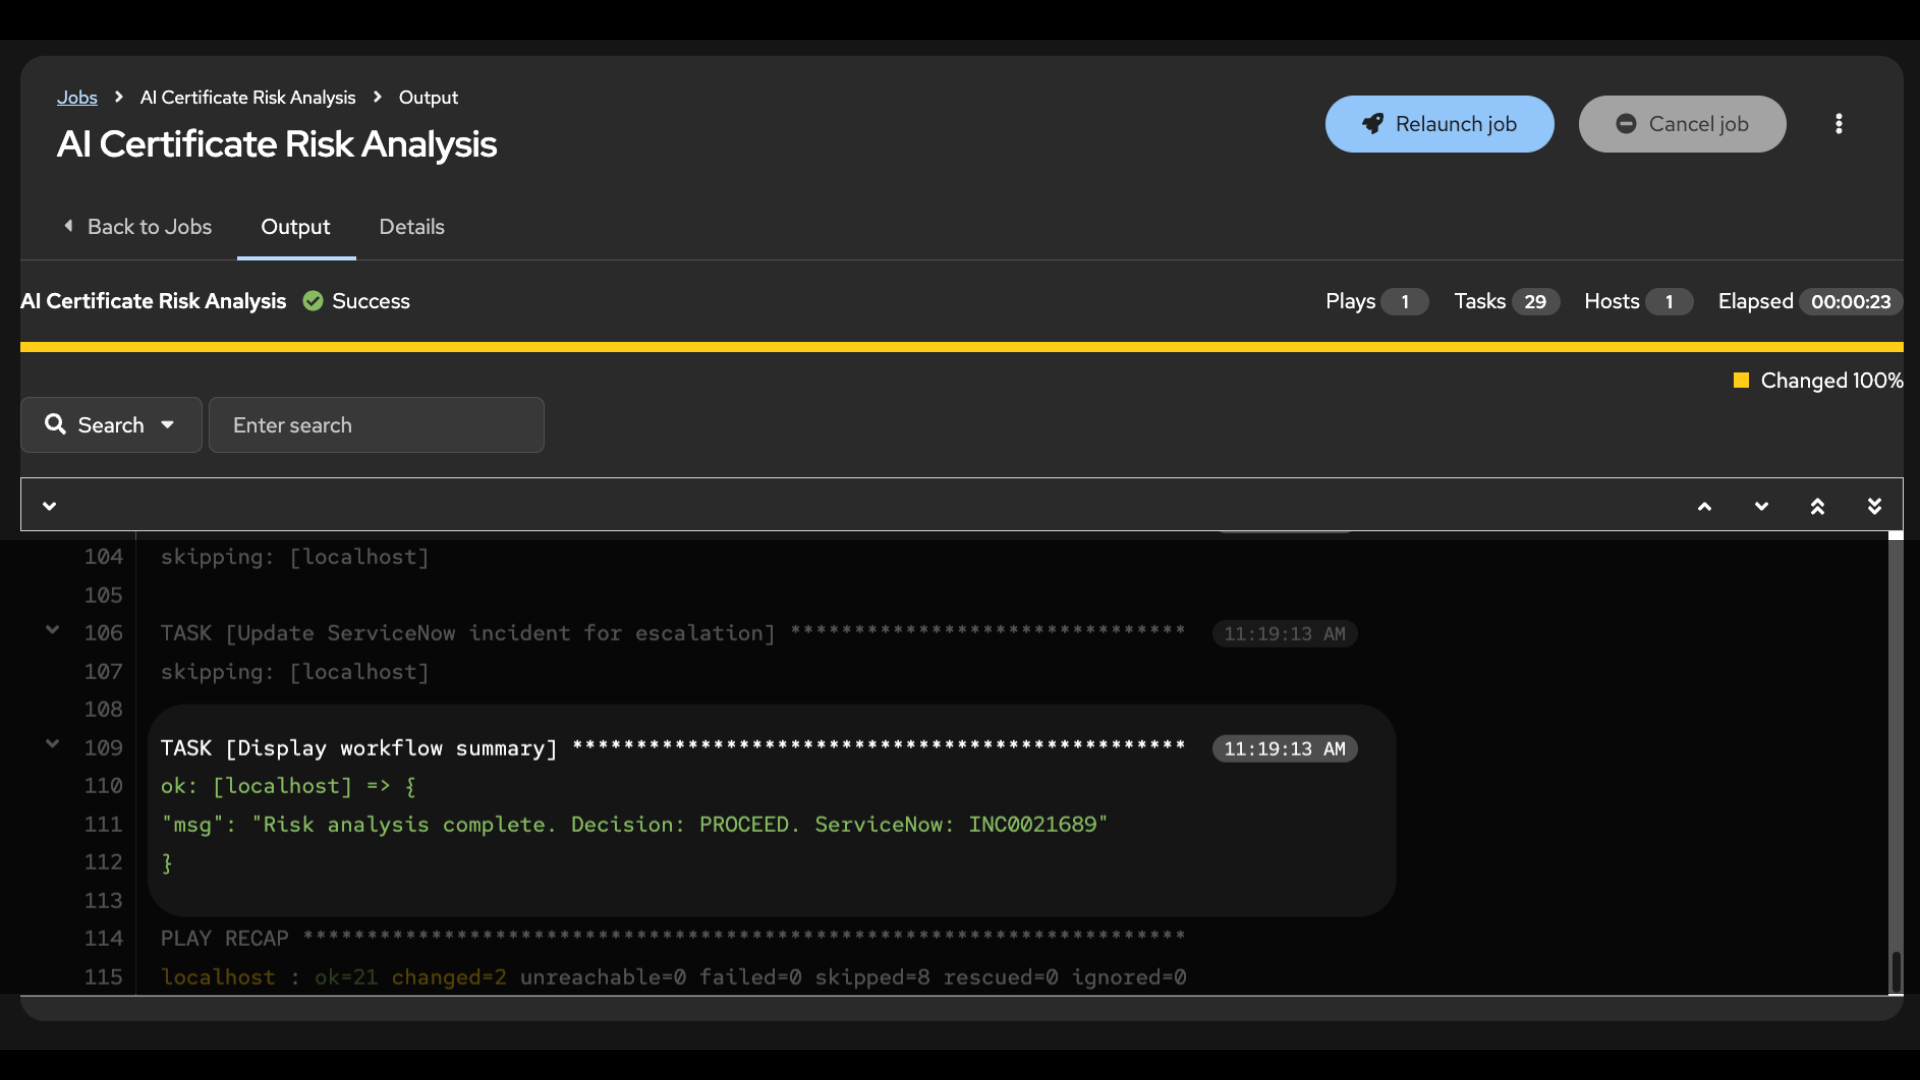The width and height of the screenshot is (1920, 1080).
Task: Select the Output tab
Action: coord(295,227)
